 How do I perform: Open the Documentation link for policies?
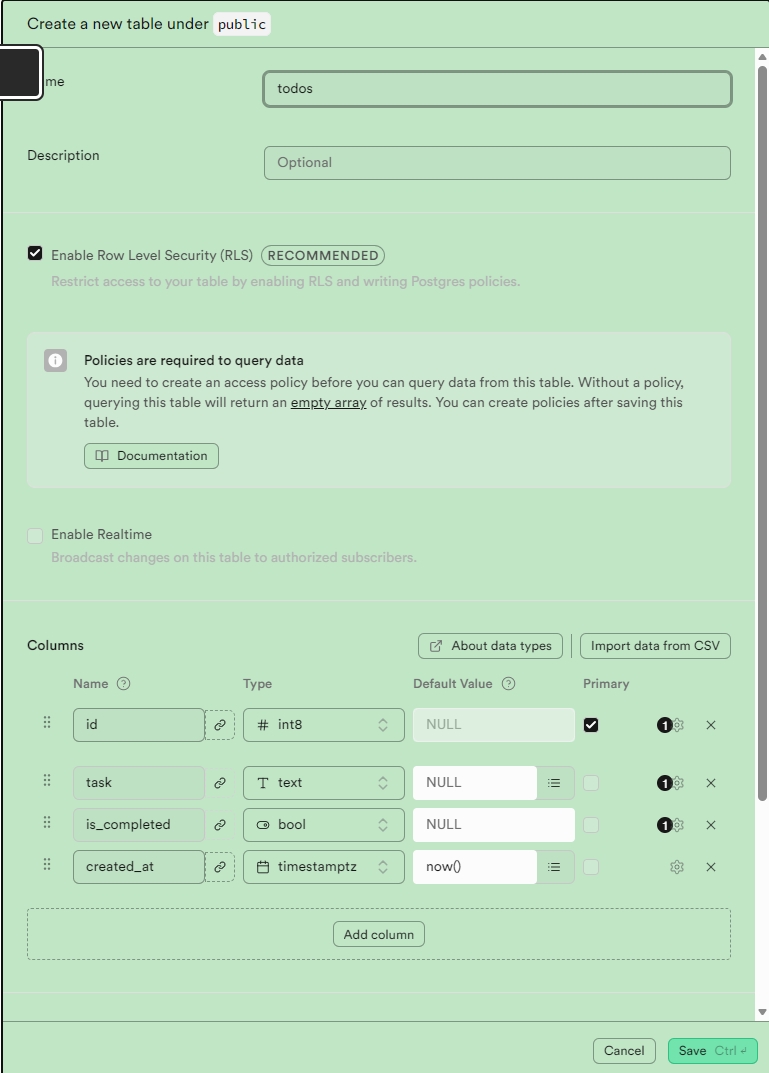pos(151,456)
